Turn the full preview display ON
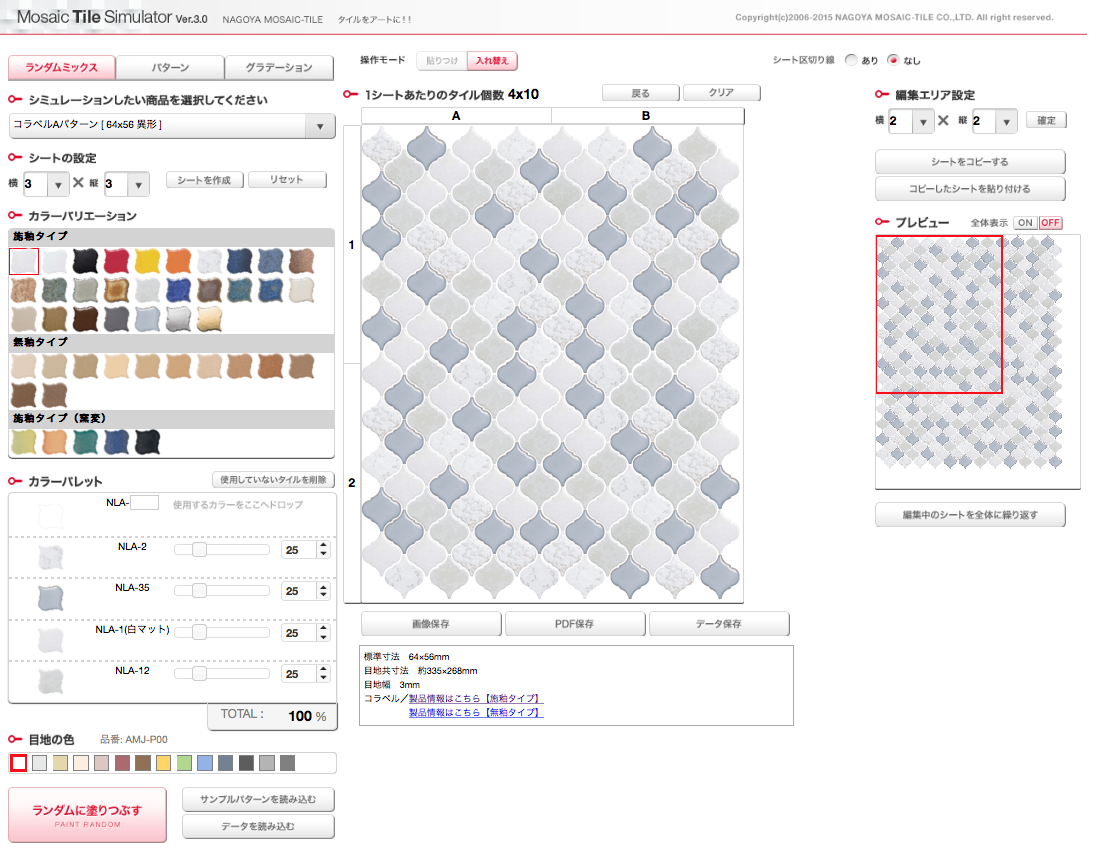The height and width of the screenshot is (857, 1114). [1025, 222]
